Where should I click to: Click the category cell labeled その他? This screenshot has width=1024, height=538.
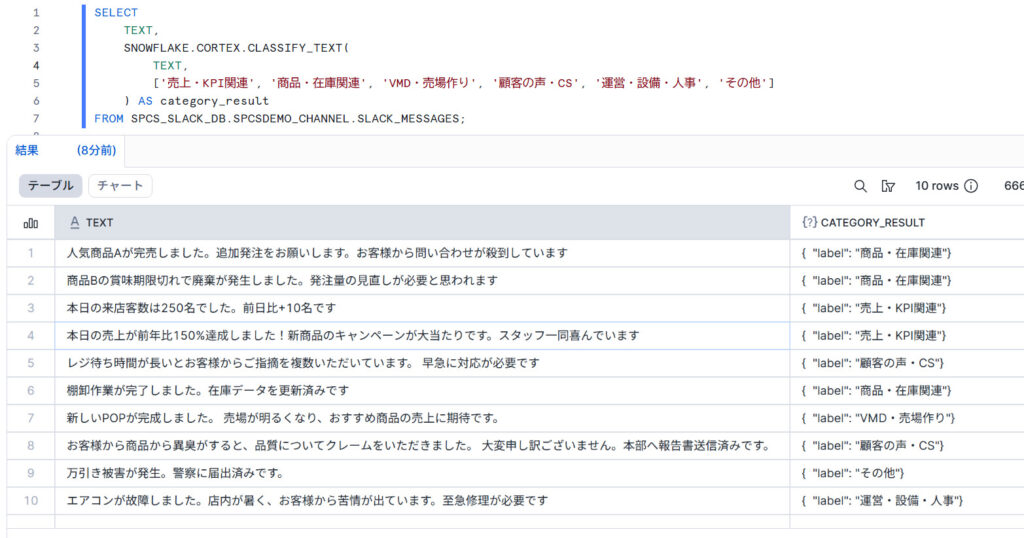(x=858, y=473)
